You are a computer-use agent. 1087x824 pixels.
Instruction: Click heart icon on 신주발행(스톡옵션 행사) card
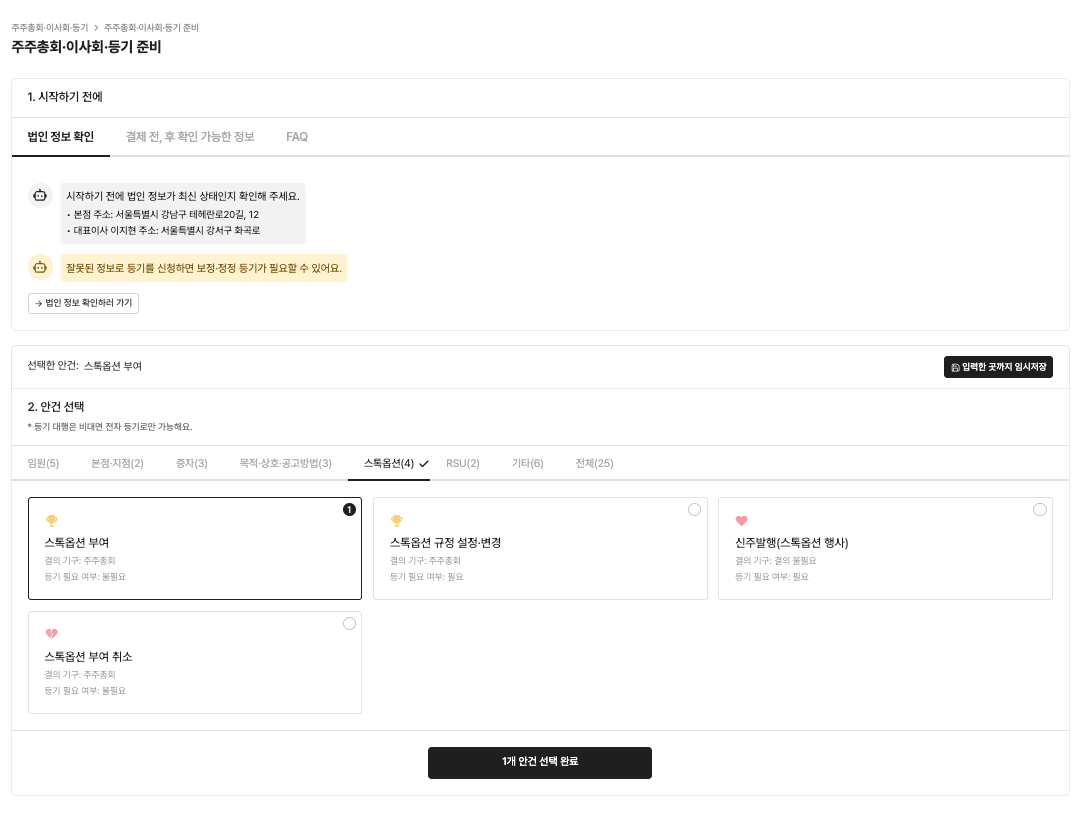742,520
